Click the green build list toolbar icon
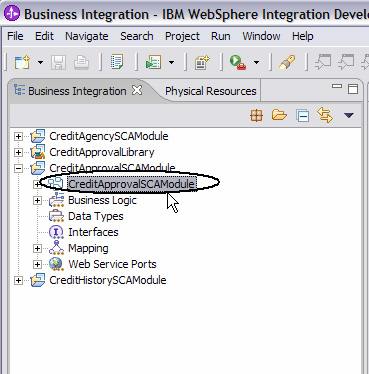This screenshot has width=369, height=374. [153, 62]
